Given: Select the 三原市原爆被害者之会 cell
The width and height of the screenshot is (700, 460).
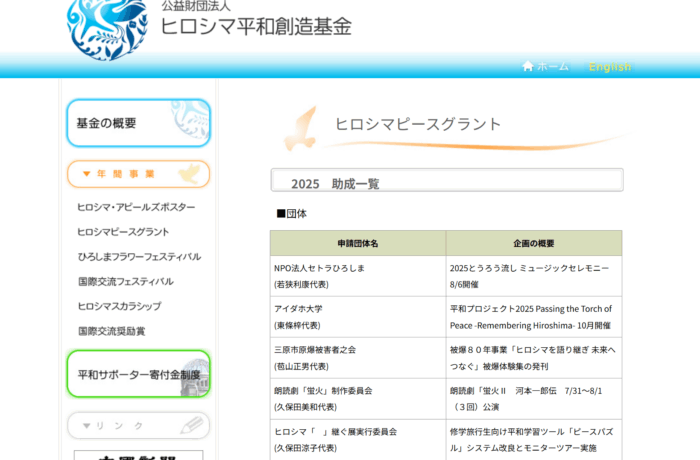Looking at the screenshot, I should 358,358.
